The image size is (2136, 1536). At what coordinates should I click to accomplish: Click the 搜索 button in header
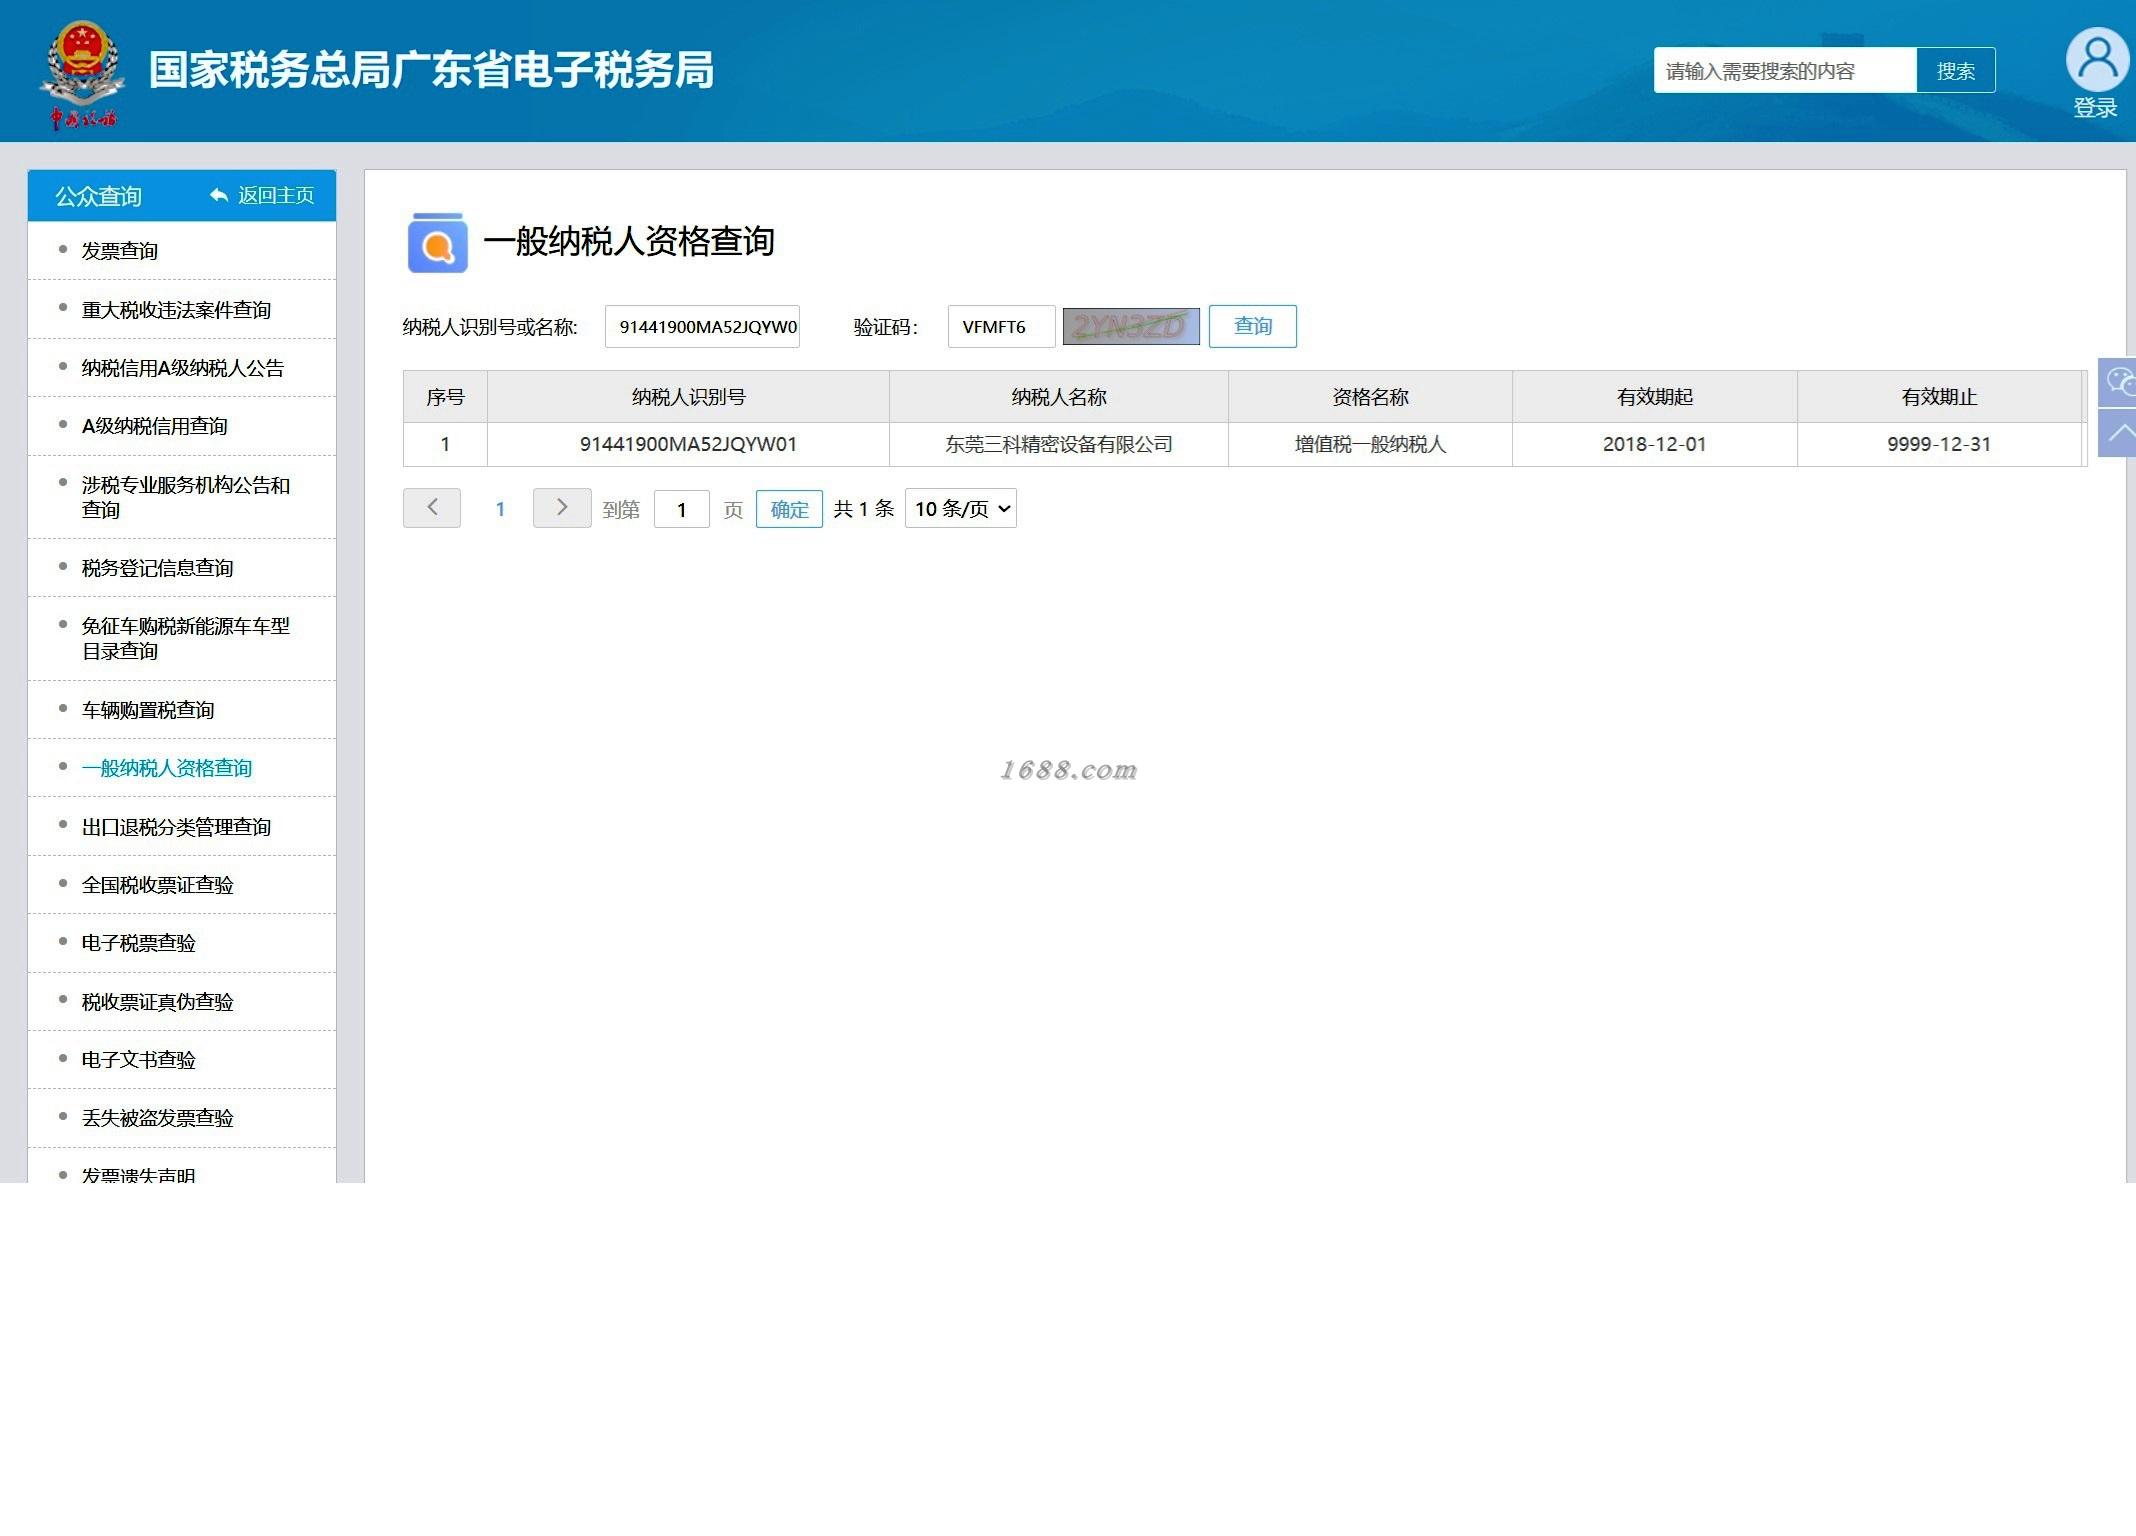[x=1955, y=71]
